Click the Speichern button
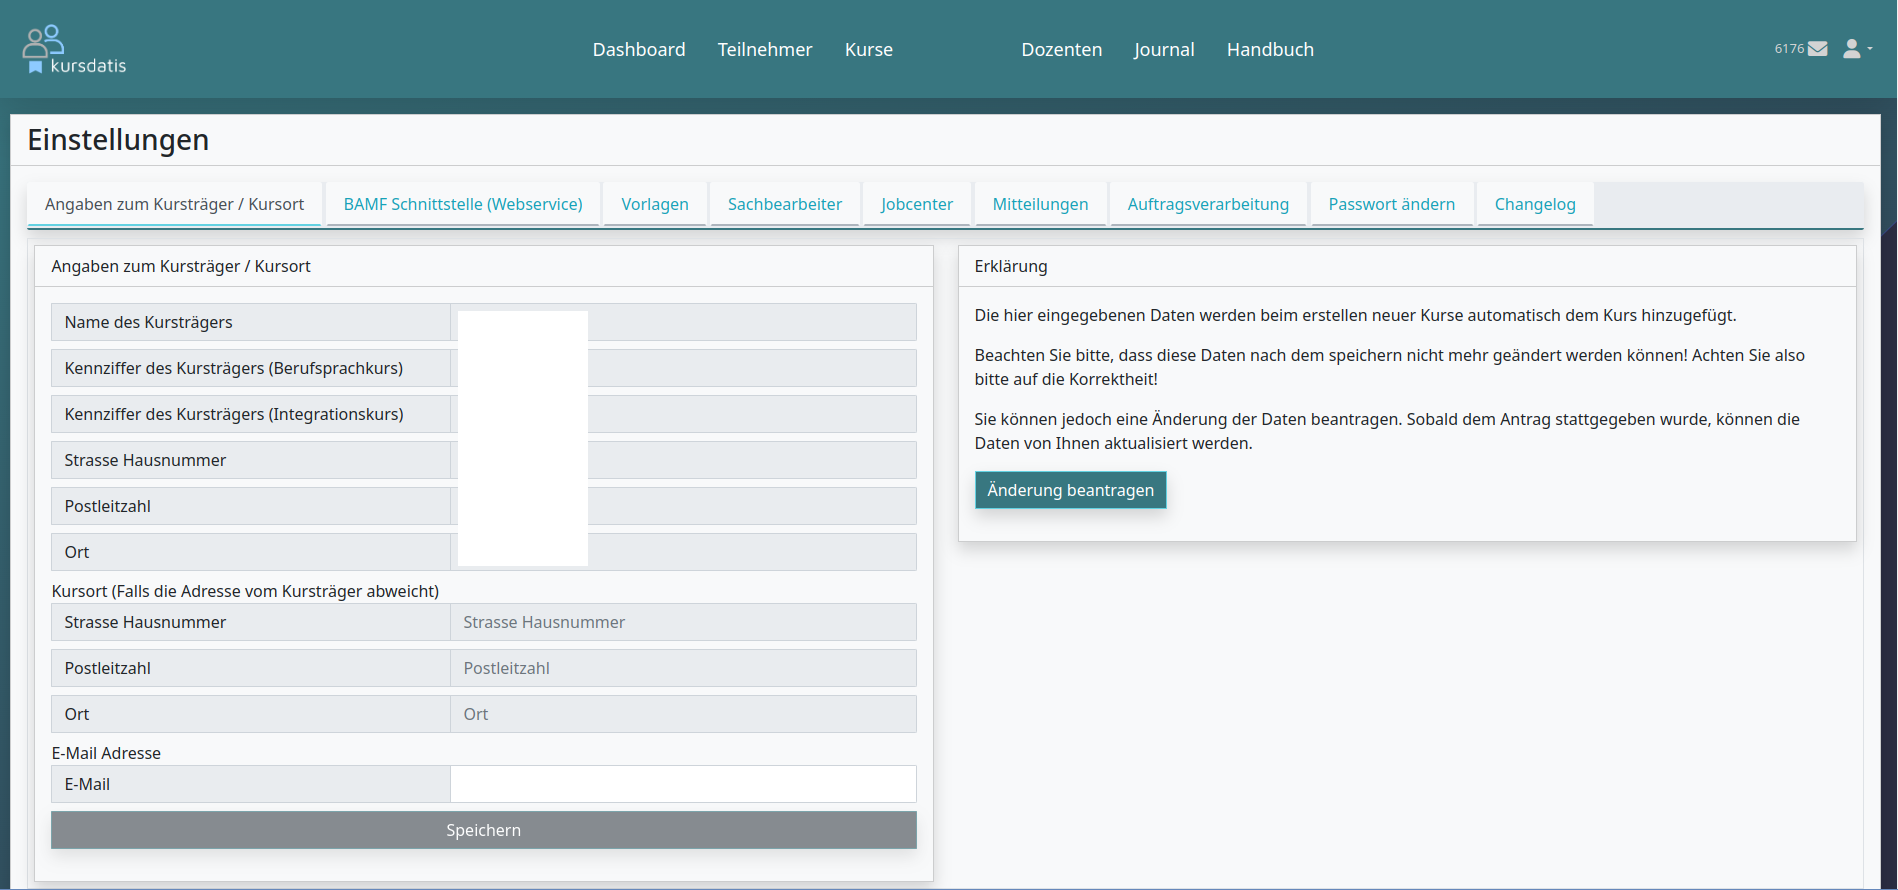This screenshot has height=890, width=1898. click(x=483, y=830)
